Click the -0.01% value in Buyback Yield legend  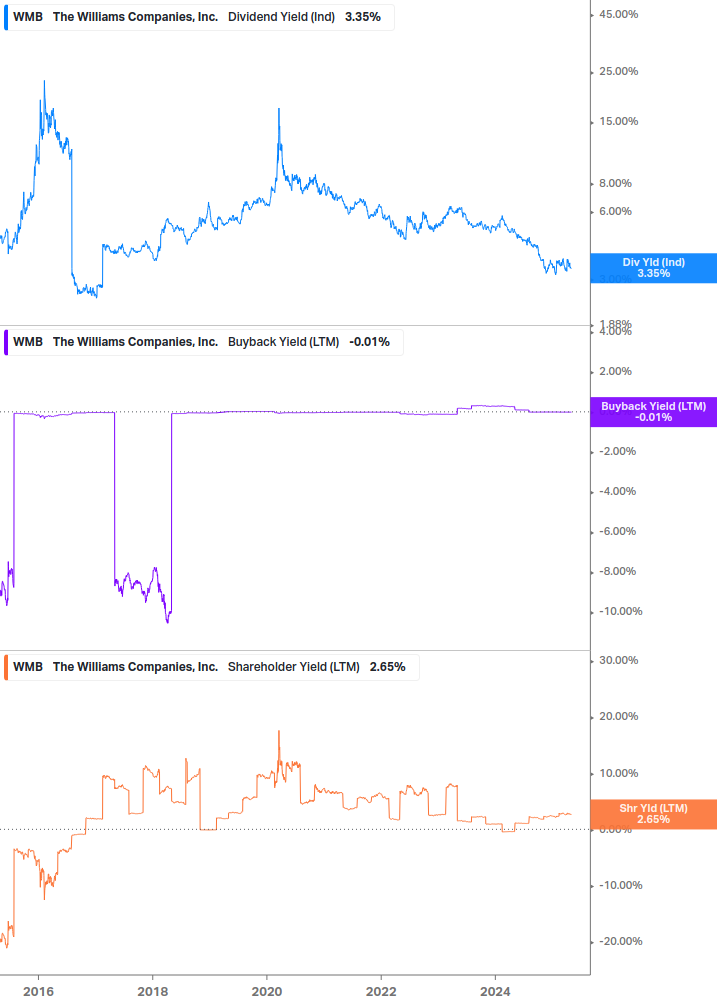(370, 342)
